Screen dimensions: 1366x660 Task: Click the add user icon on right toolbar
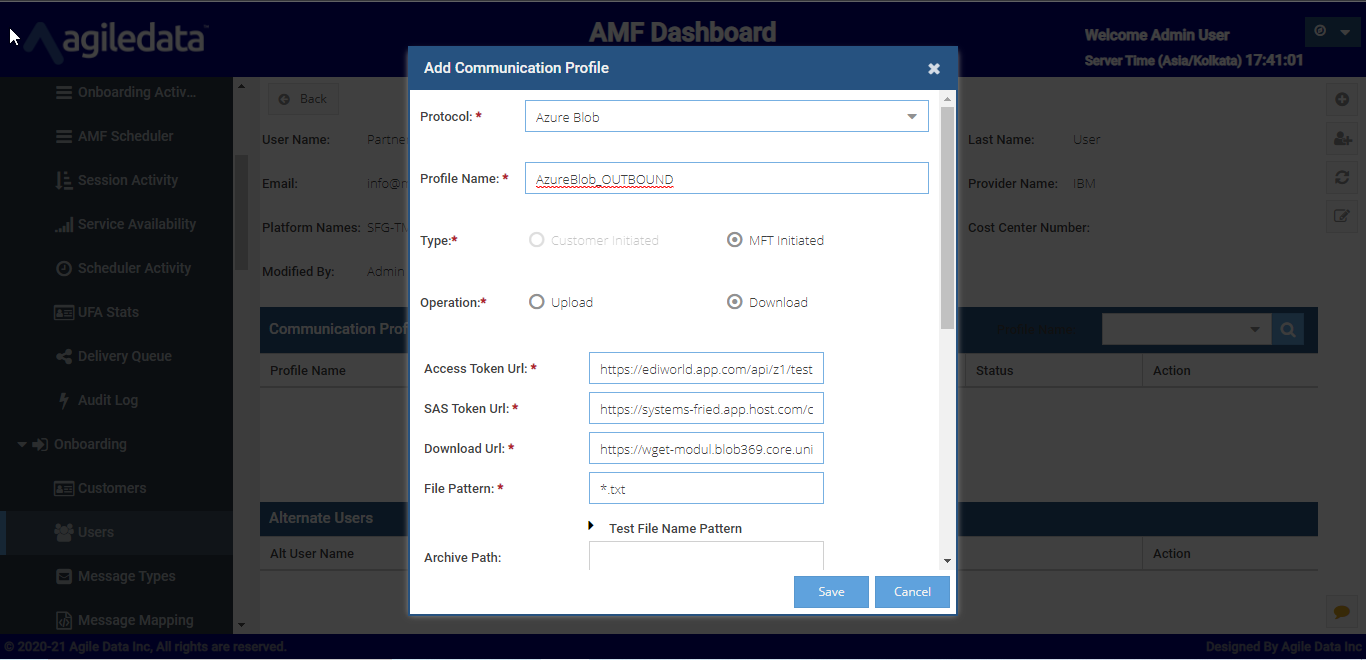1342,139
